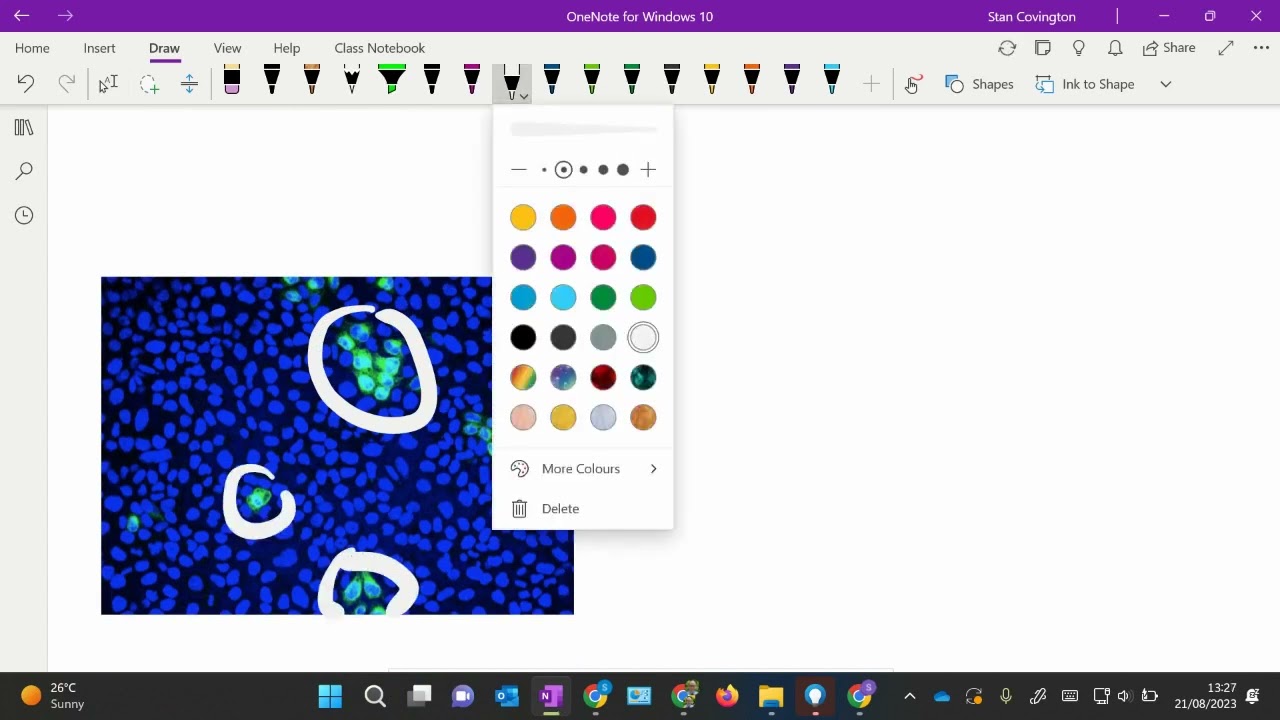This screenshot has width=1280, height=720.
Task: Open the Class Notebook tab
Action: pos(380,48)
